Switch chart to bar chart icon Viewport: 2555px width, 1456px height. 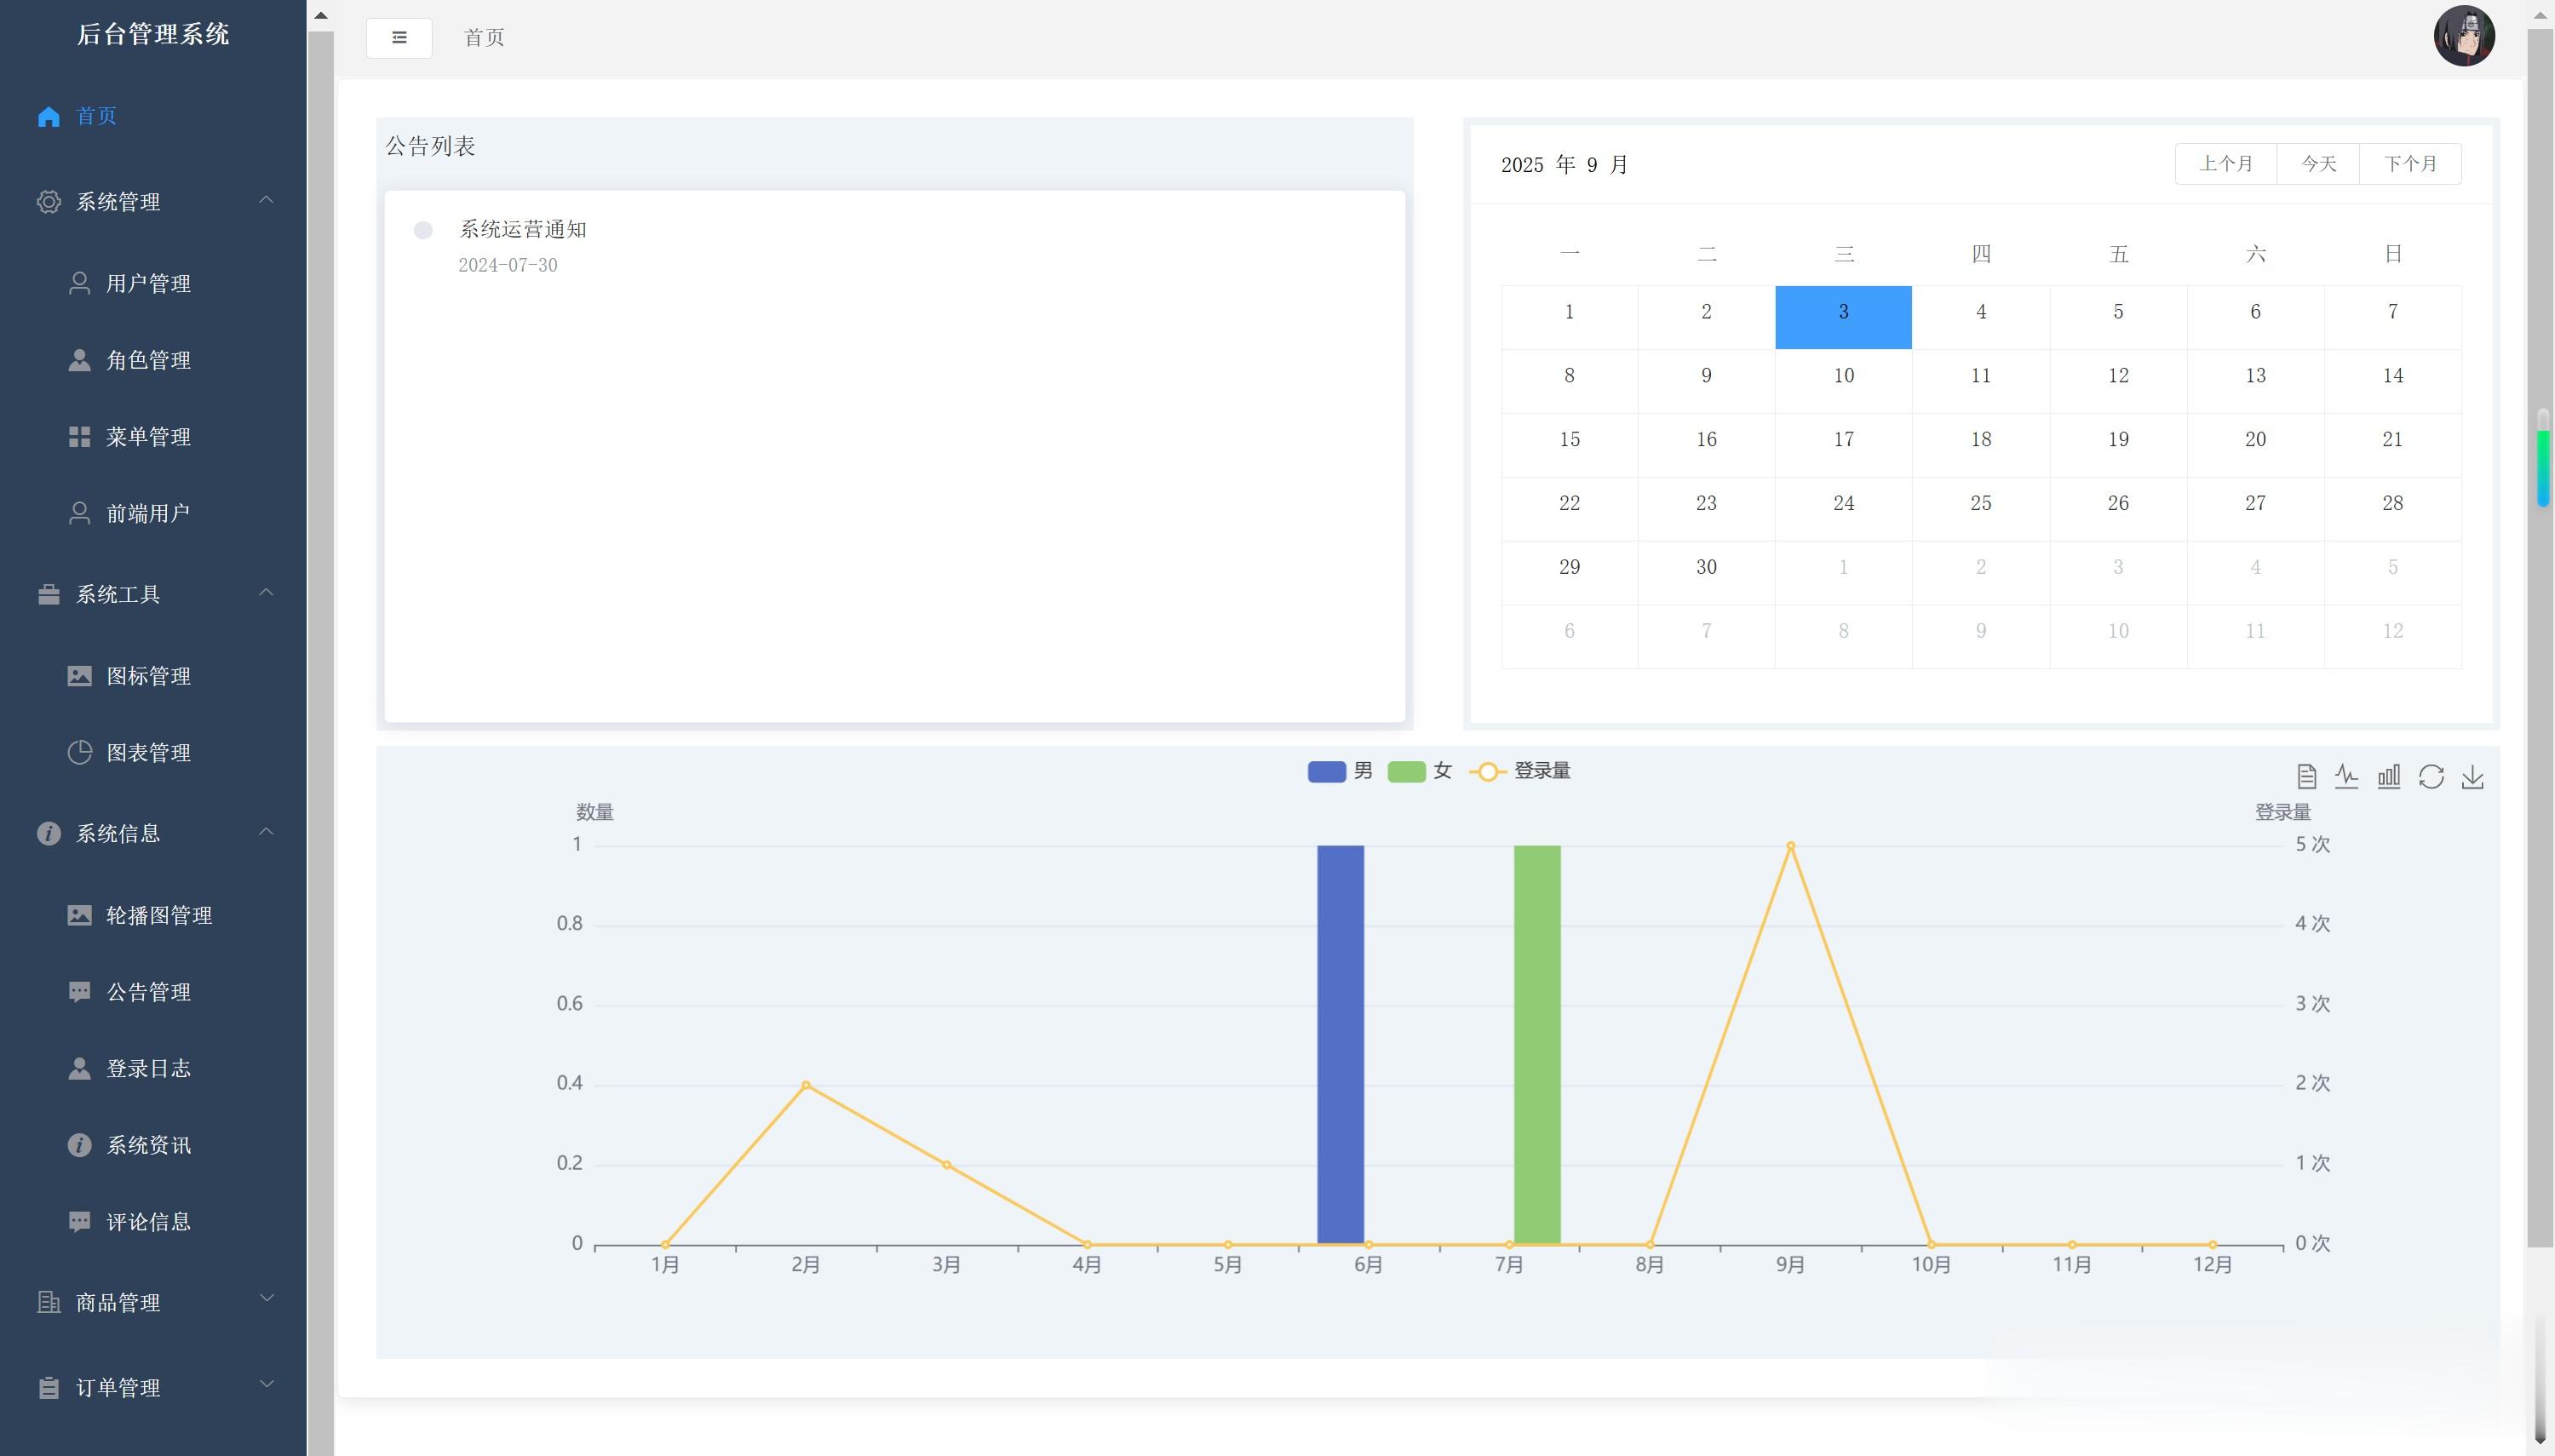pos(2389,777)
